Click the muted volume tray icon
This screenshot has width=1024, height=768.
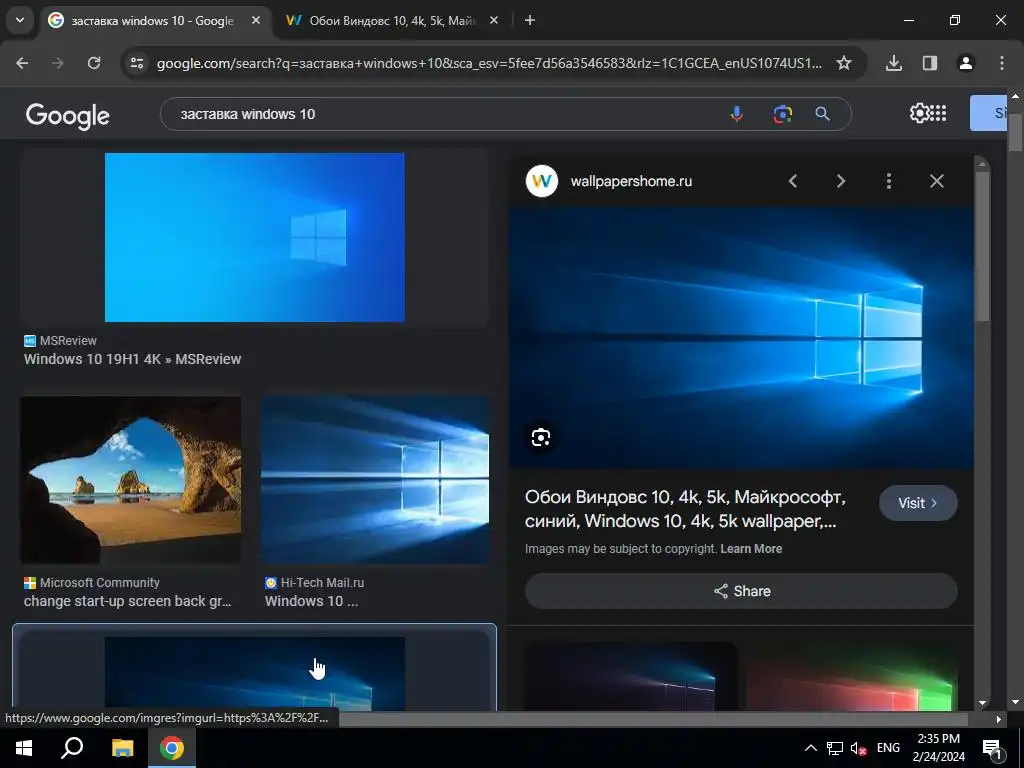coord(858,748)
